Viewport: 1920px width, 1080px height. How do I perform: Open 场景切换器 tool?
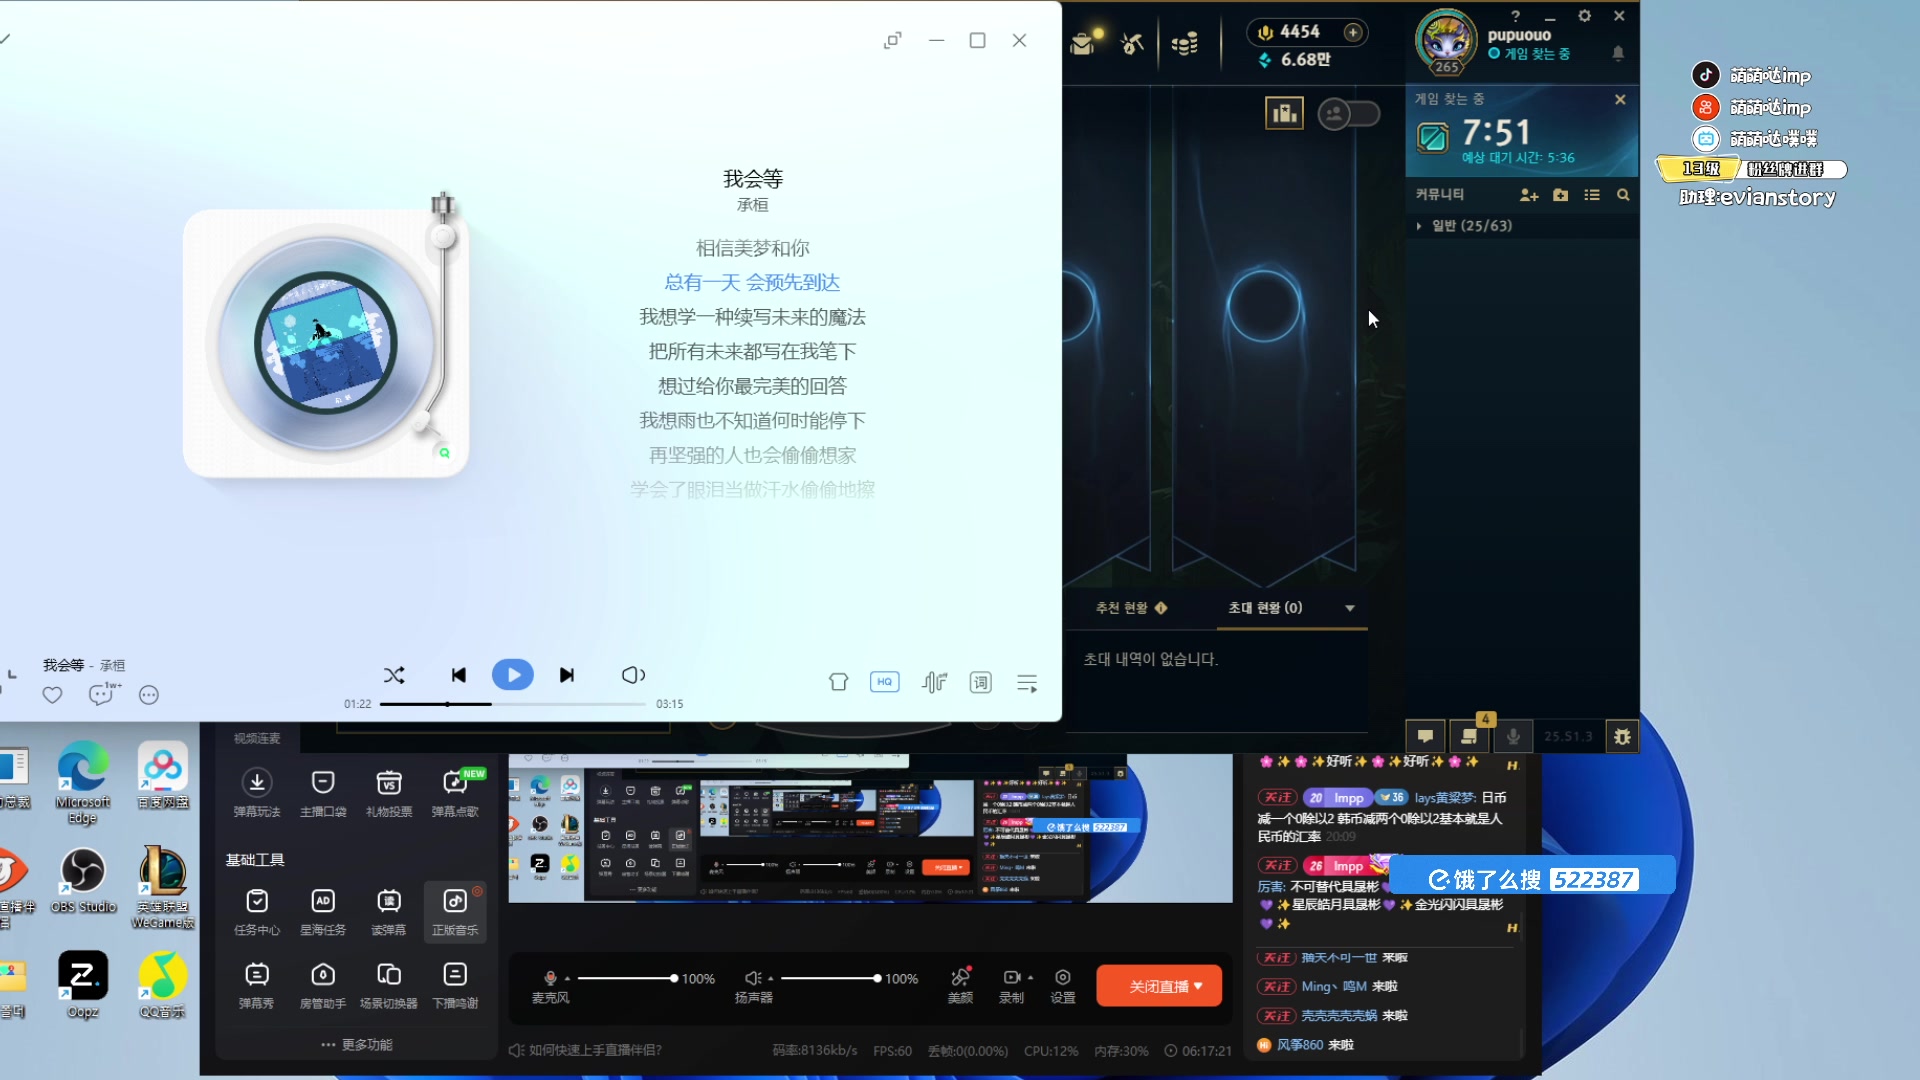[x=389, y=985]
